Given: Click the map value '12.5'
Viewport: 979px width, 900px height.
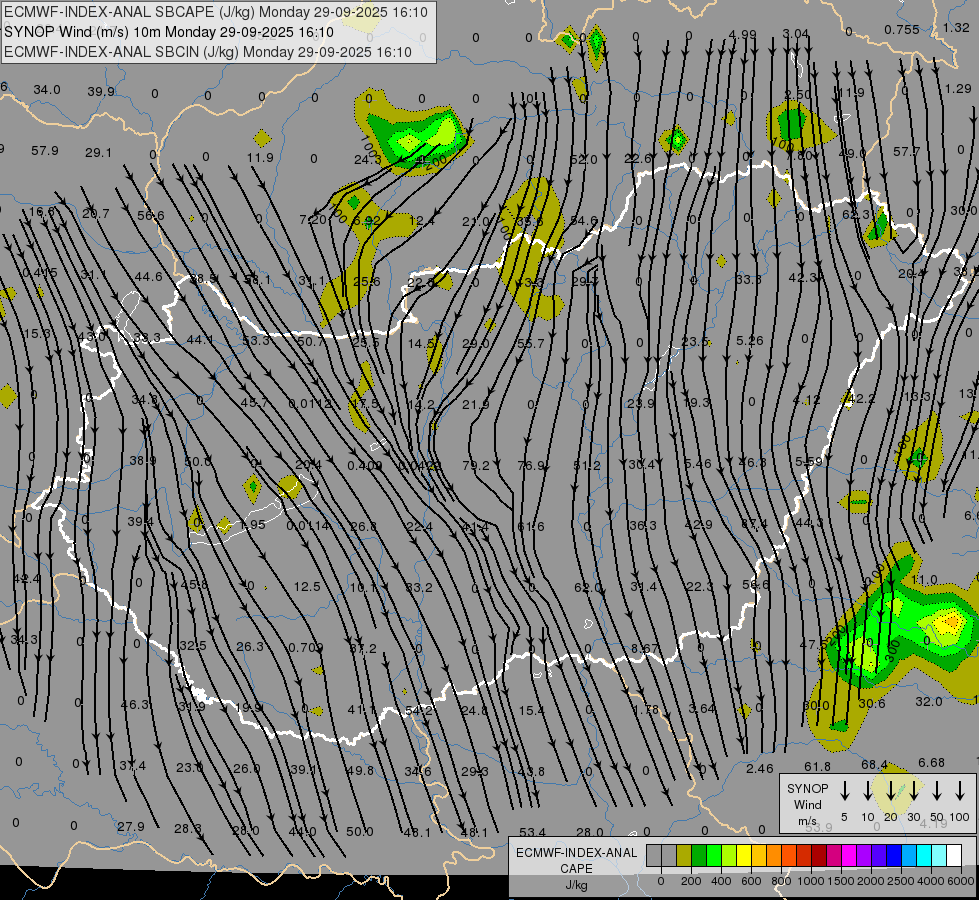Looking at the screenshot, I should [x=307, y=586].
